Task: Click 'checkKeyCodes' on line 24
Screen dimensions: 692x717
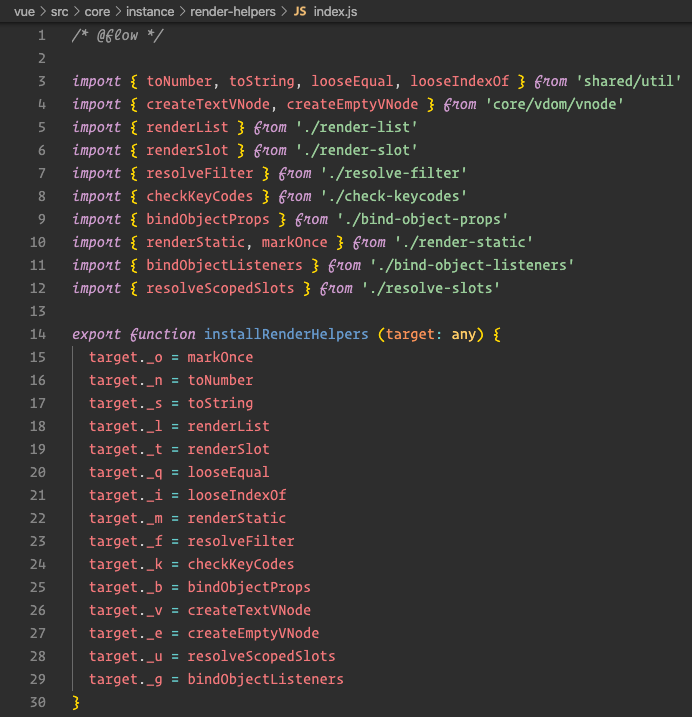Action: (241, 564)
